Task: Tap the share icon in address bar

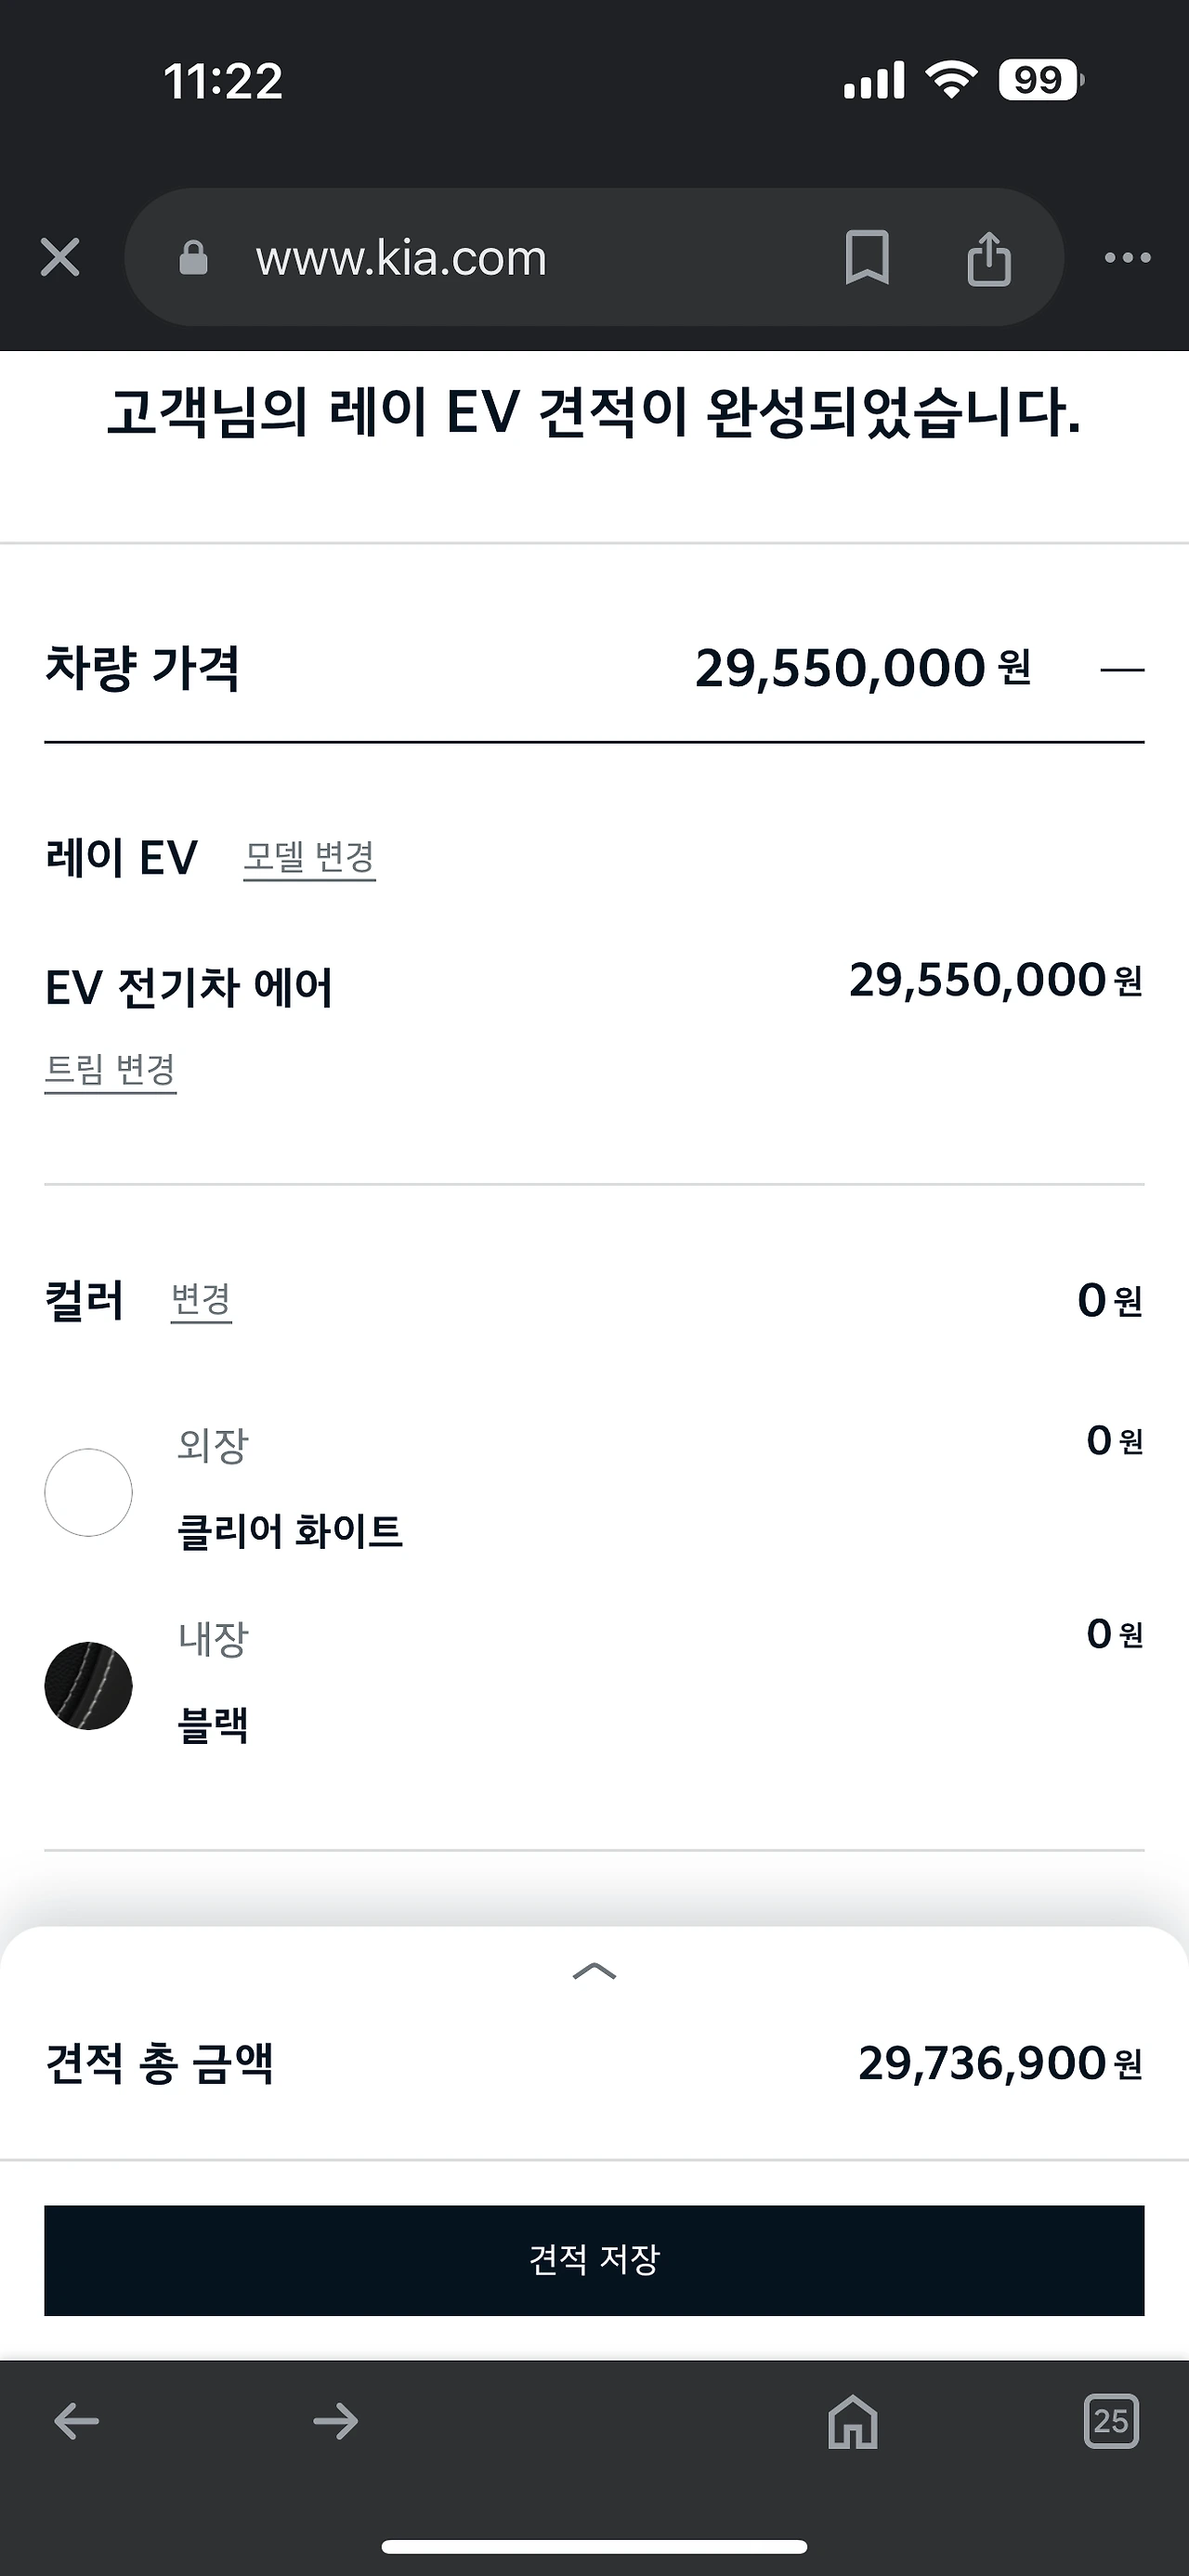Action: tap(989, 258)
